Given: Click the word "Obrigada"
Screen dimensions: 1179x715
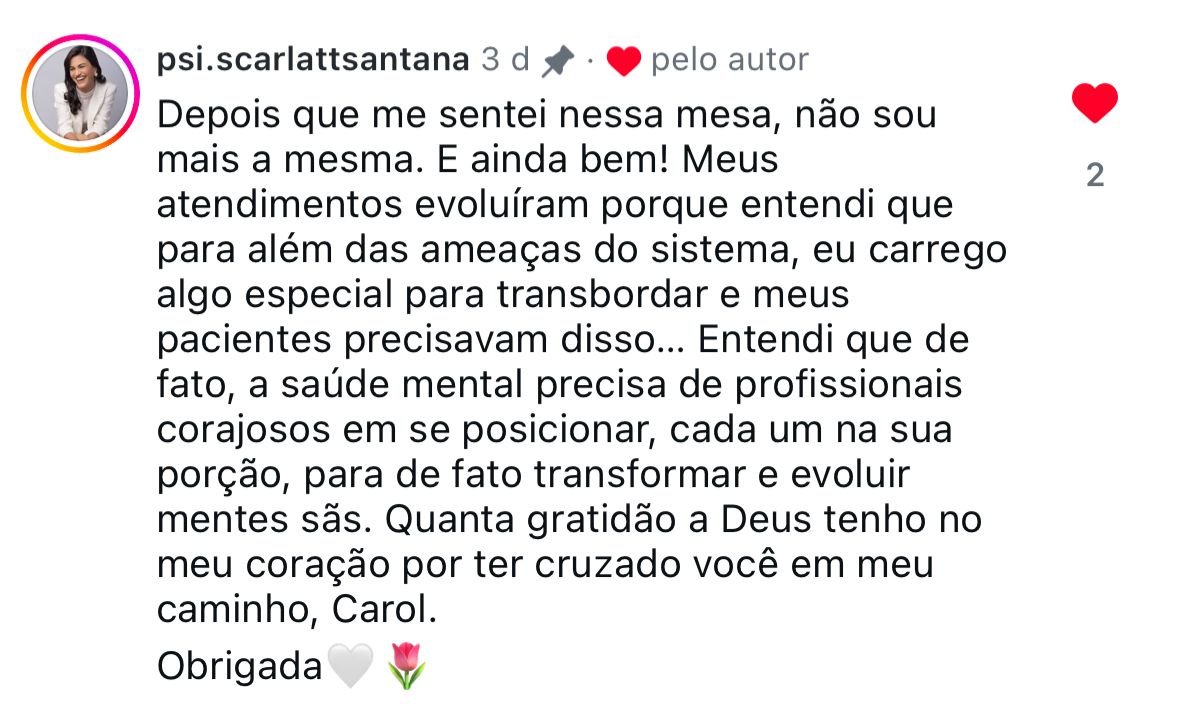Looking at the screenshot, I should click(x=240, y=667).
